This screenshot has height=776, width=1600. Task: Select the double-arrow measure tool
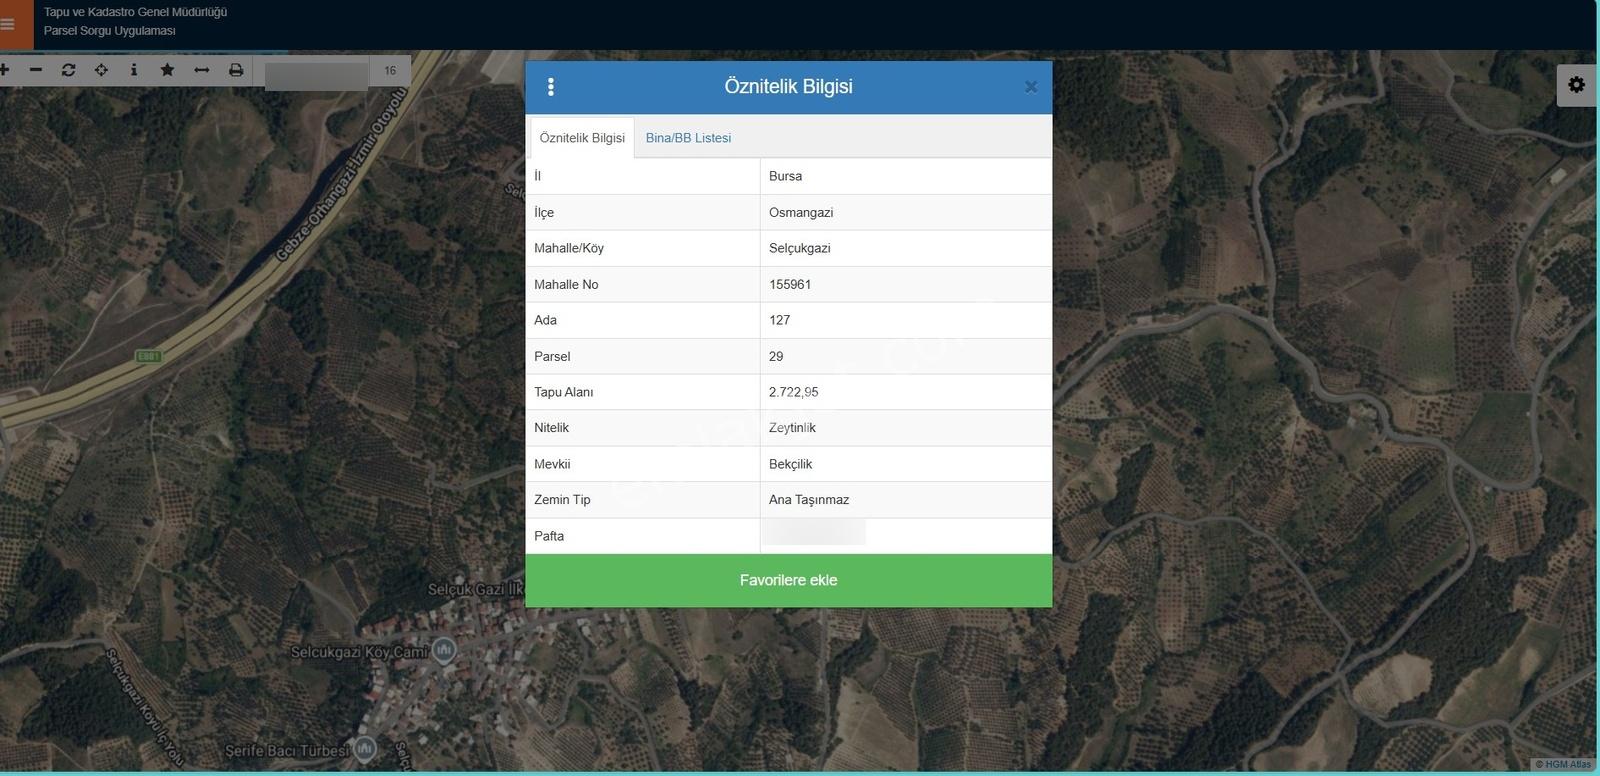pyautogui.click(x=201, y=70)
